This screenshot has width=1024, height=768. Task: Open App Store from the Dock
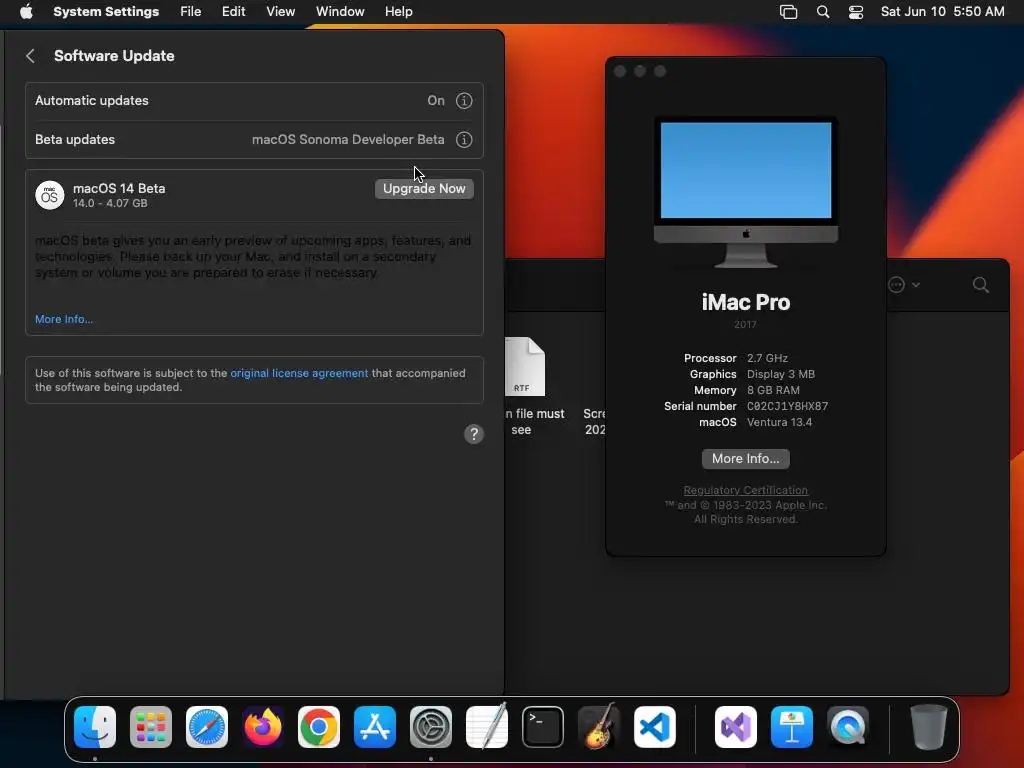point(375,727)
